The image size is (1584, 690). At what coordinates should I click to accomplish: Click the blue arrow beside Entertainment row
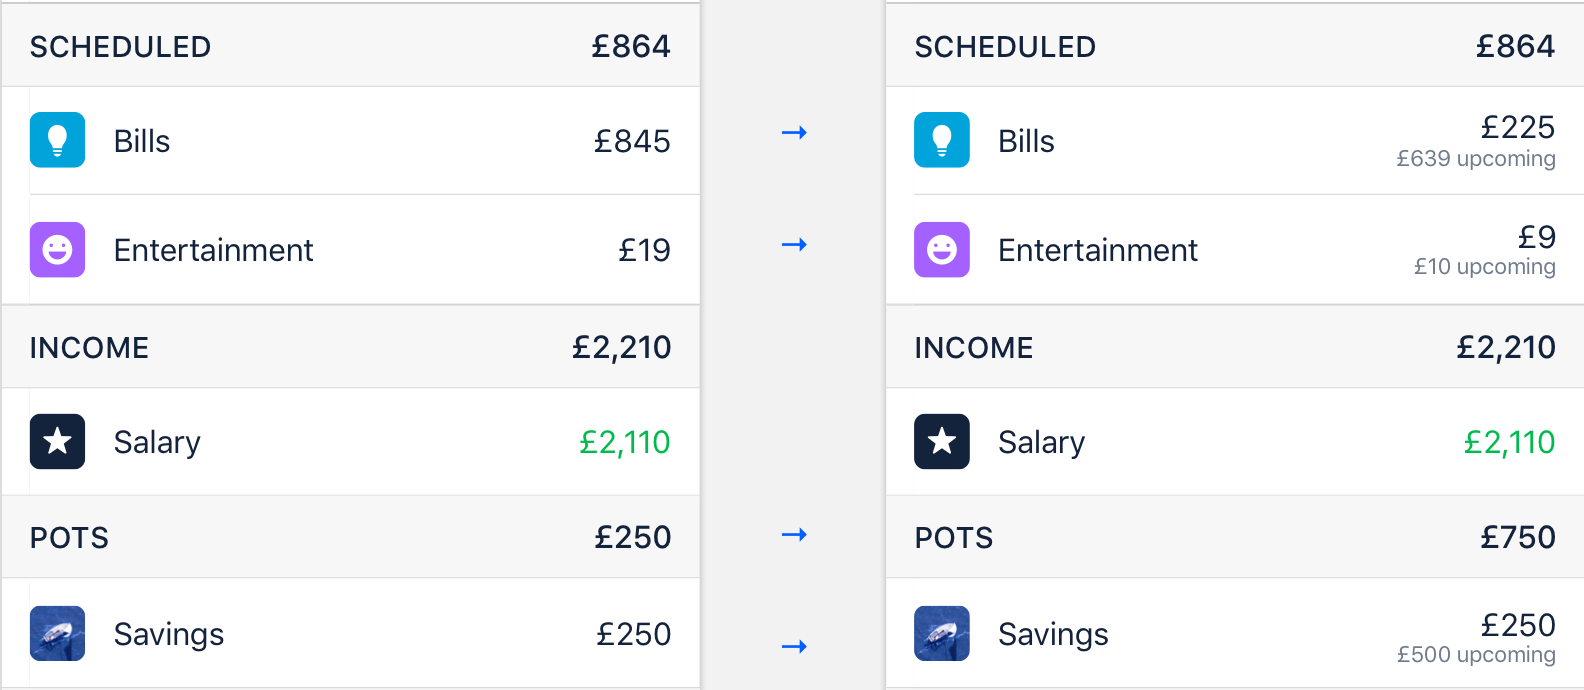coord(794,244)
